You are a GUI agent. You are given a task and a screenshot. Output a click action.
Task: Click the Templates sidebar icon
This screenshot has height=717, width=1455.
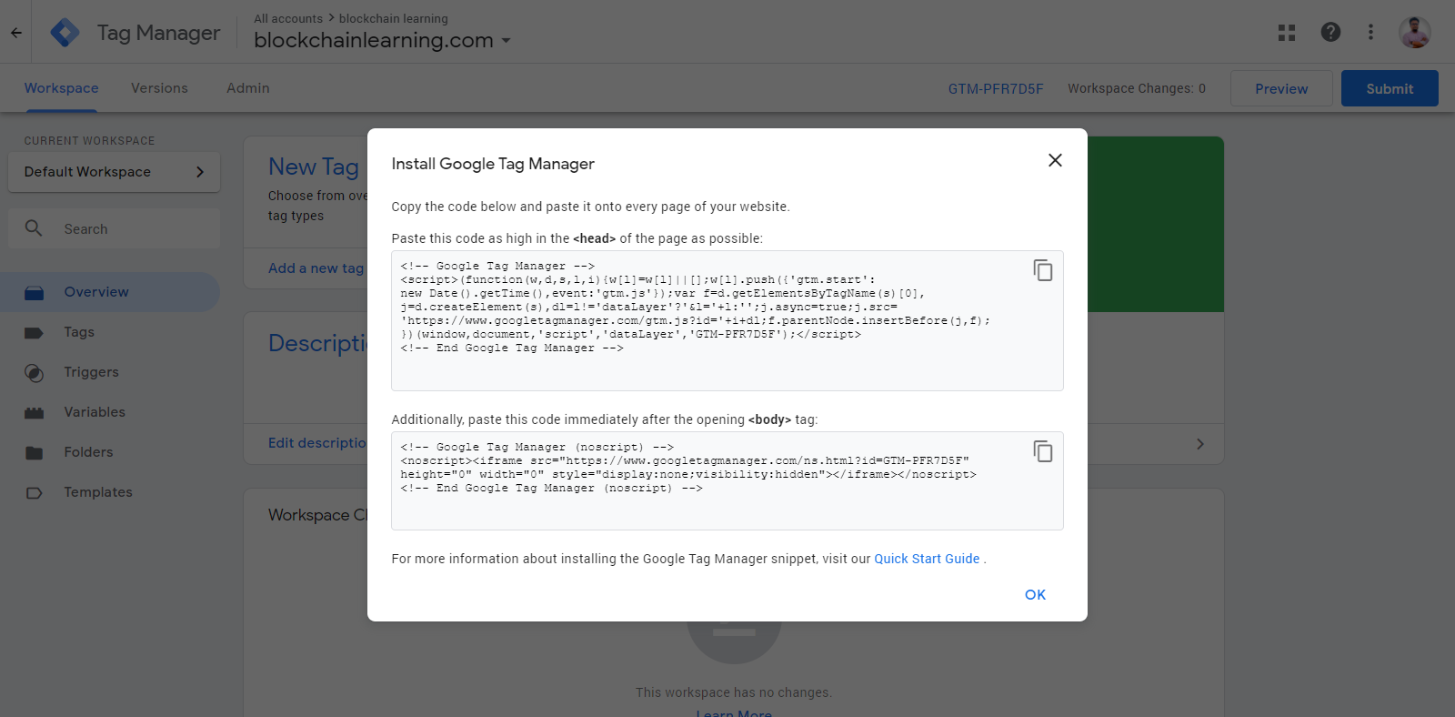[34, 492]
